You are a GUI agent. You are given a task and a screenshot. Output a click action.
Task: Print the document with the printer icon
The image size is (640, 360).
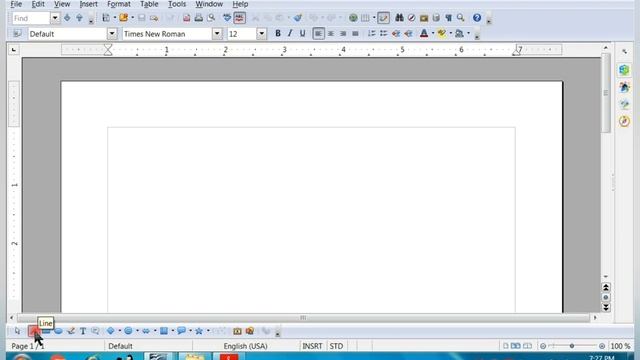click(x=199, y=18)
